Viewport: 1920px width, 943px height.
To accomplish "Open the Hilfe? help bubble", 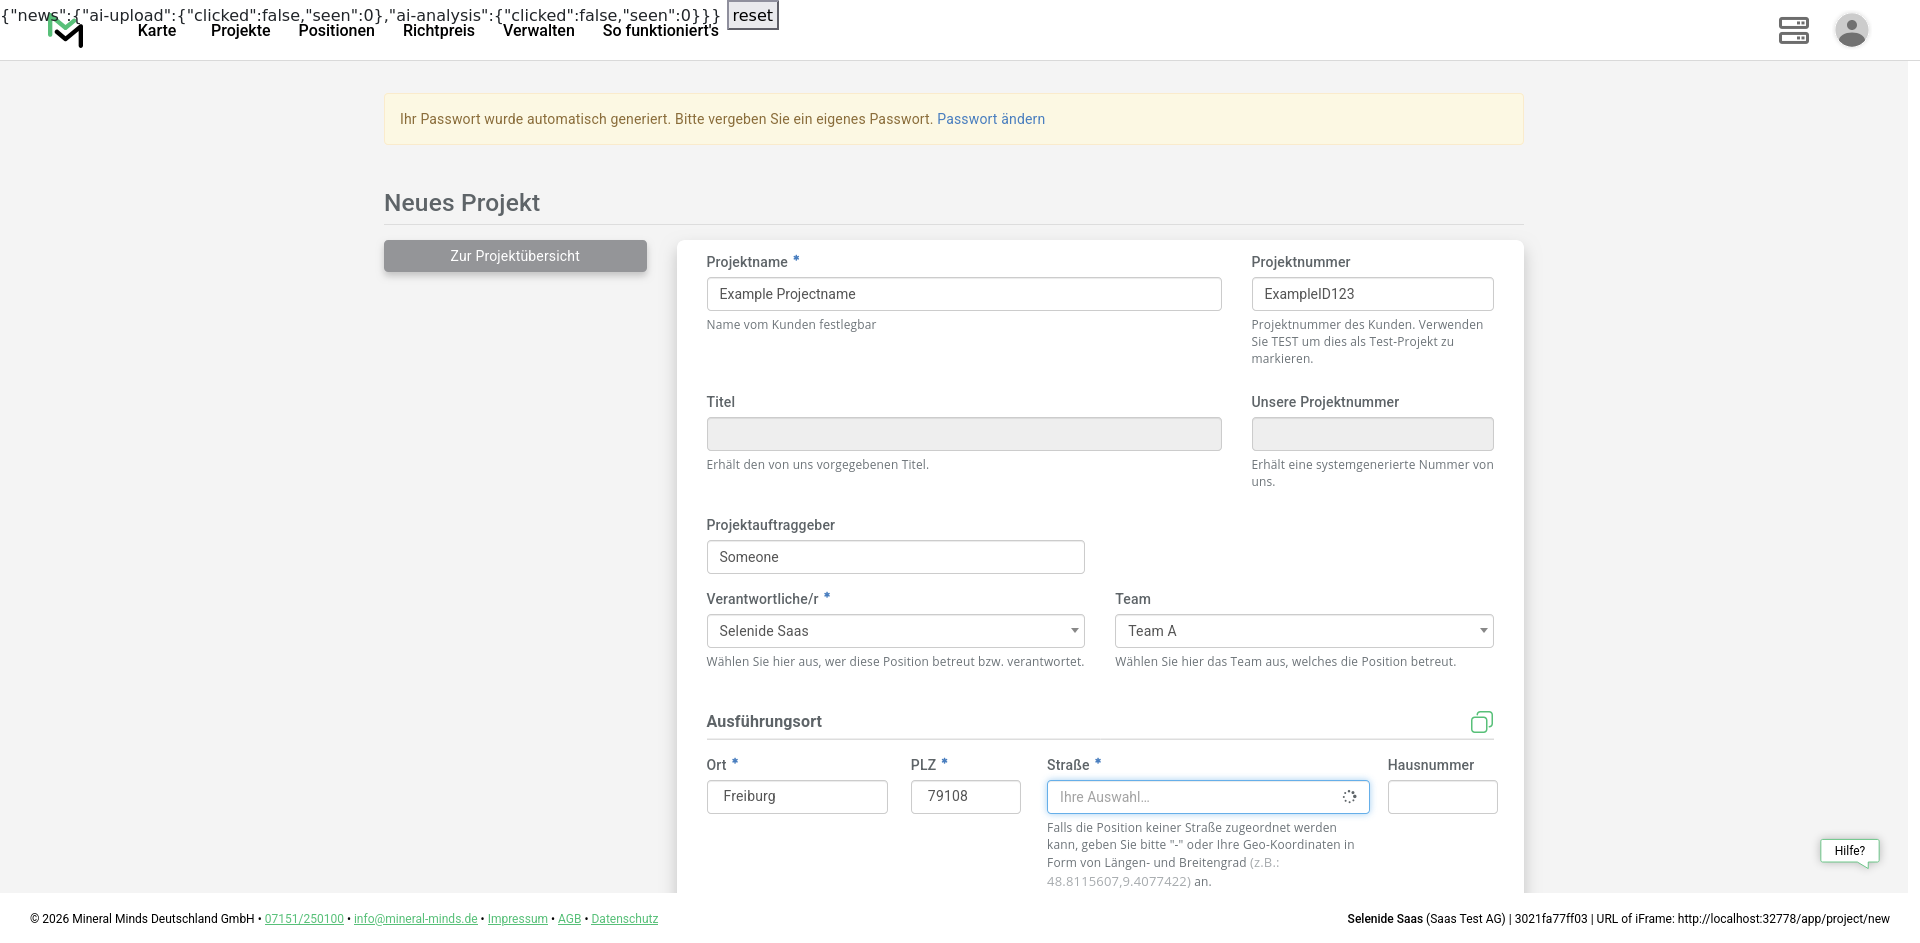I will pos(1849,851).
